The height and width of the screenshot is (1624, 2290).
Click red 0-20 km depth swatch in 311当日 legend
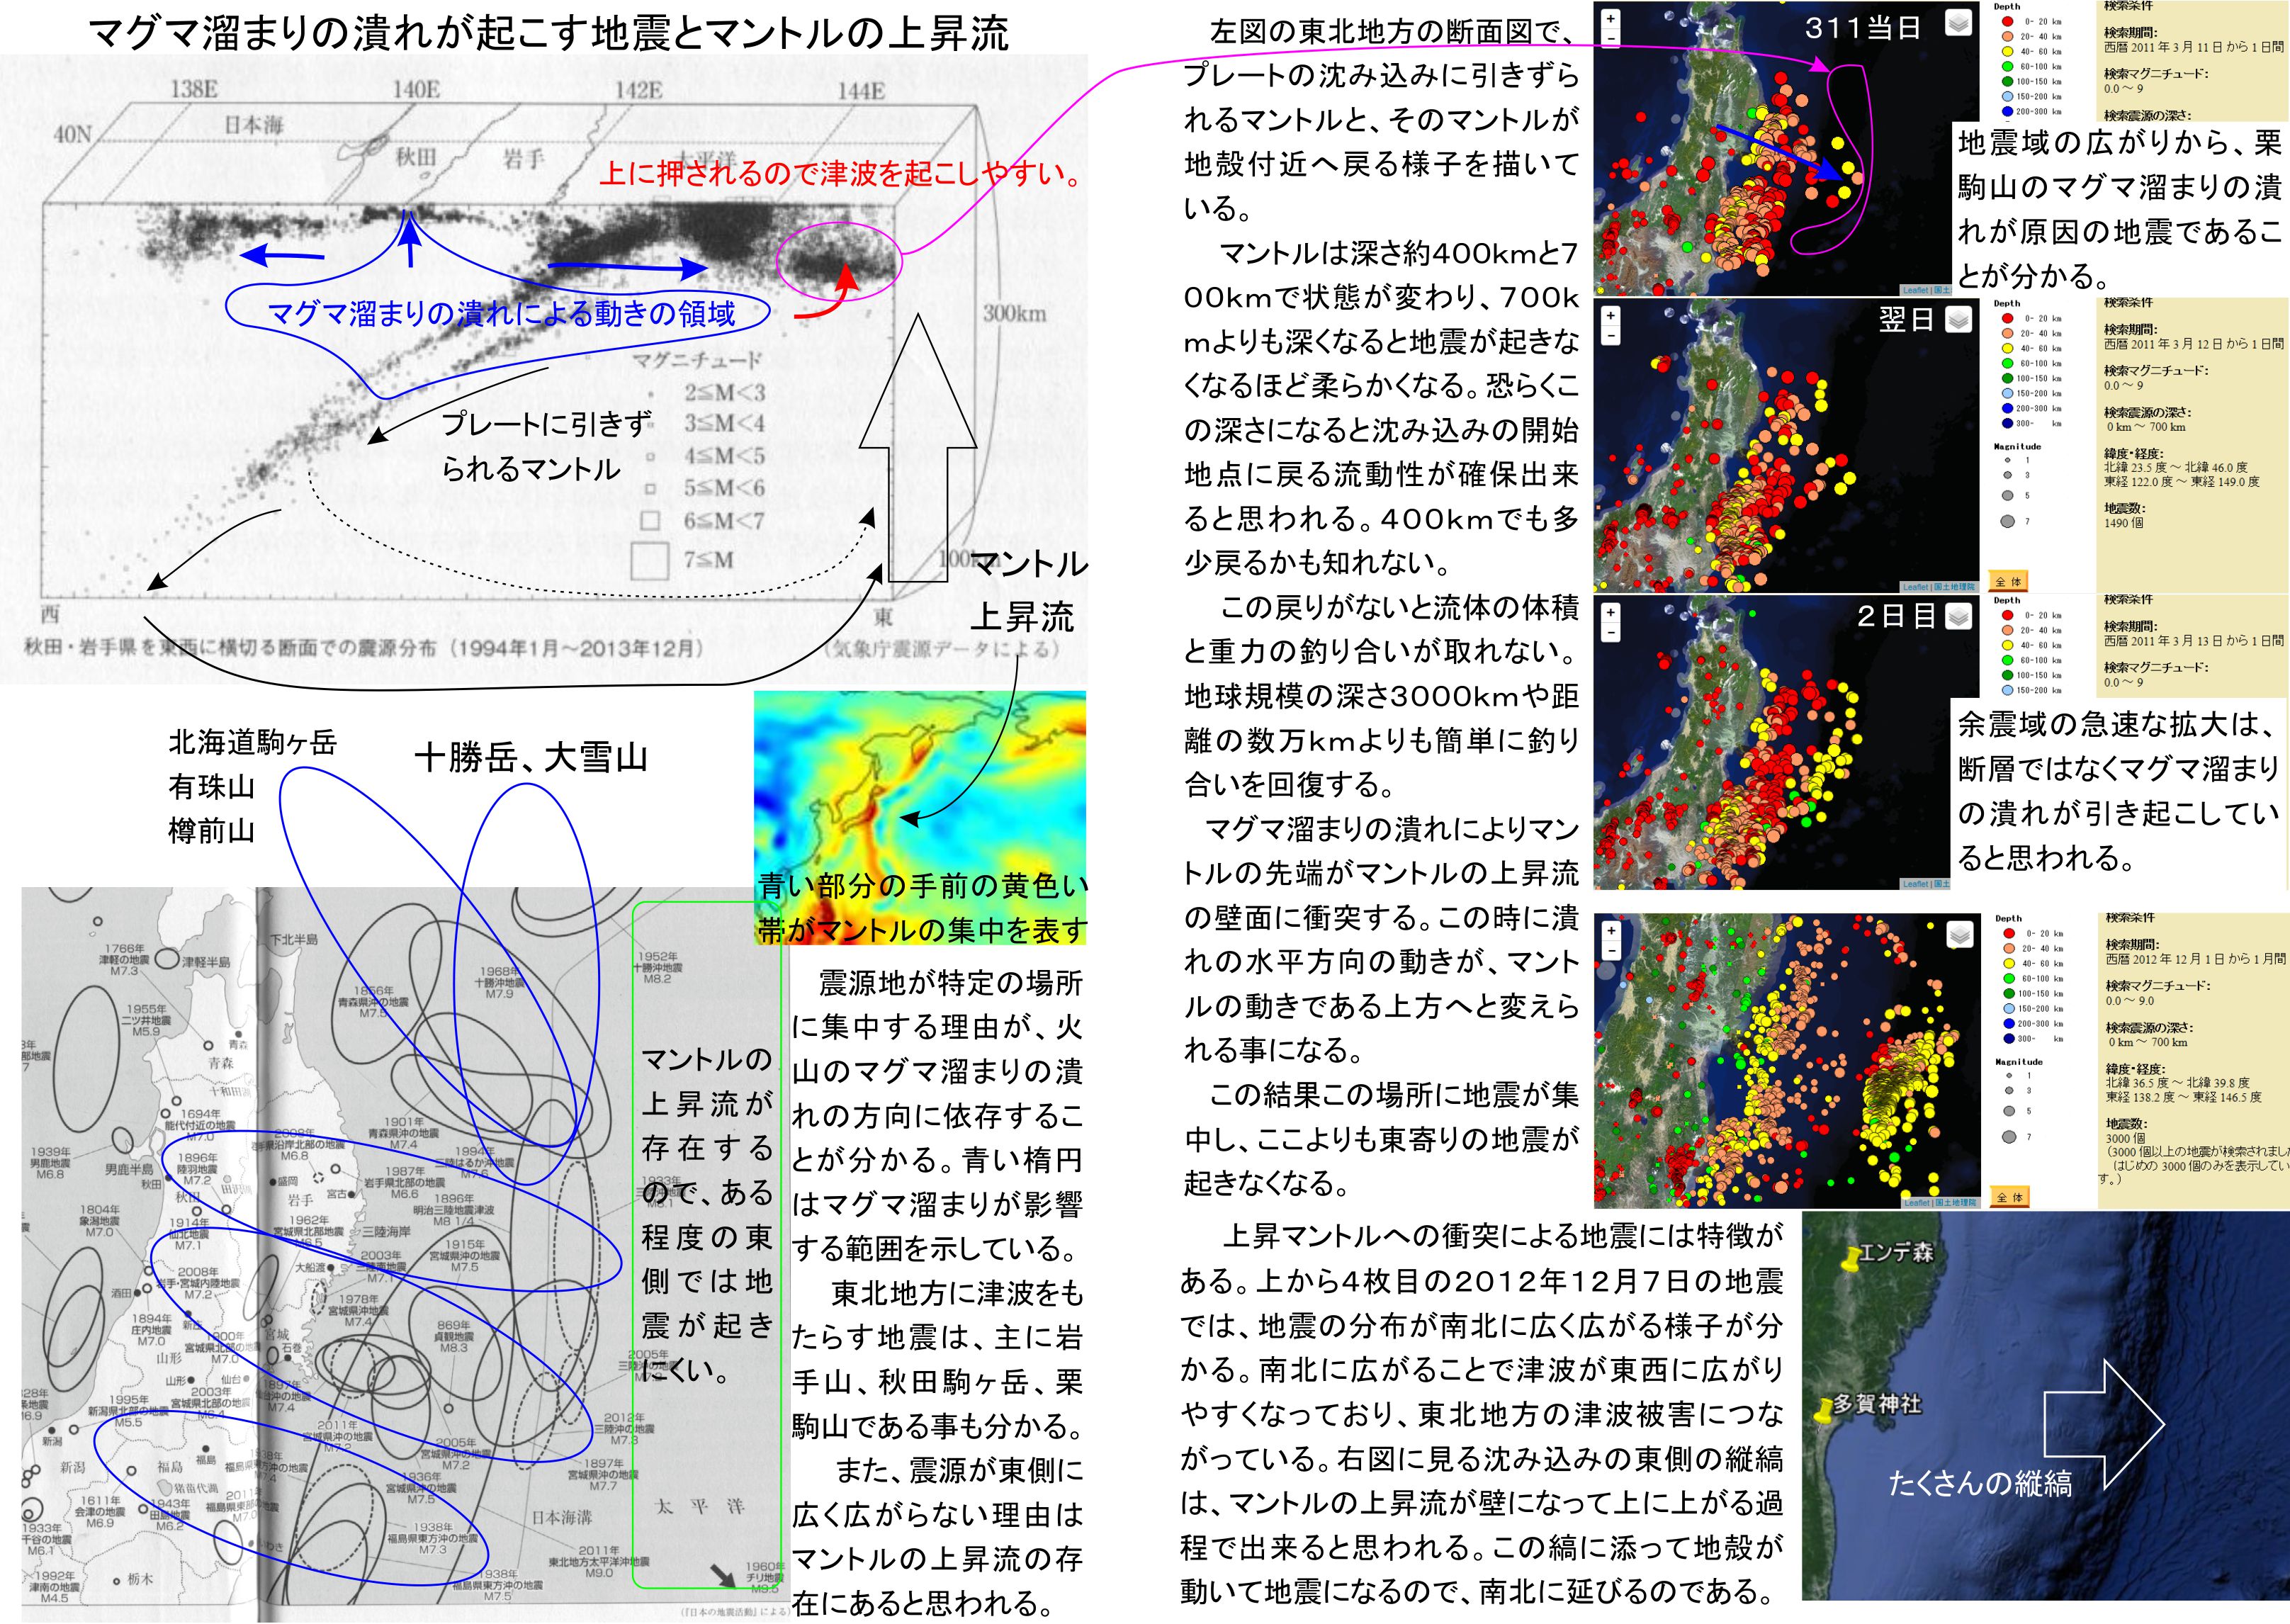tap(2007, 21)
